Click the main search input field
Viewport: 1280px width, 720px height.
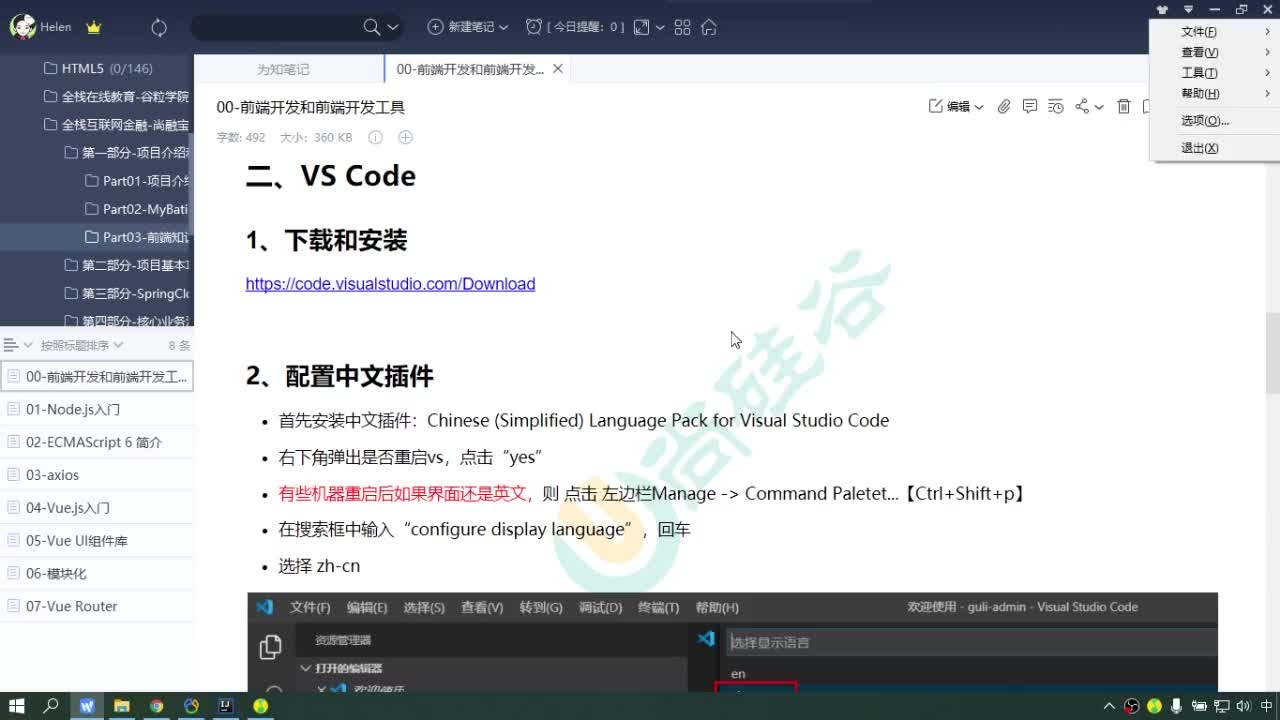pyautogui.click(x=278, y=27)
